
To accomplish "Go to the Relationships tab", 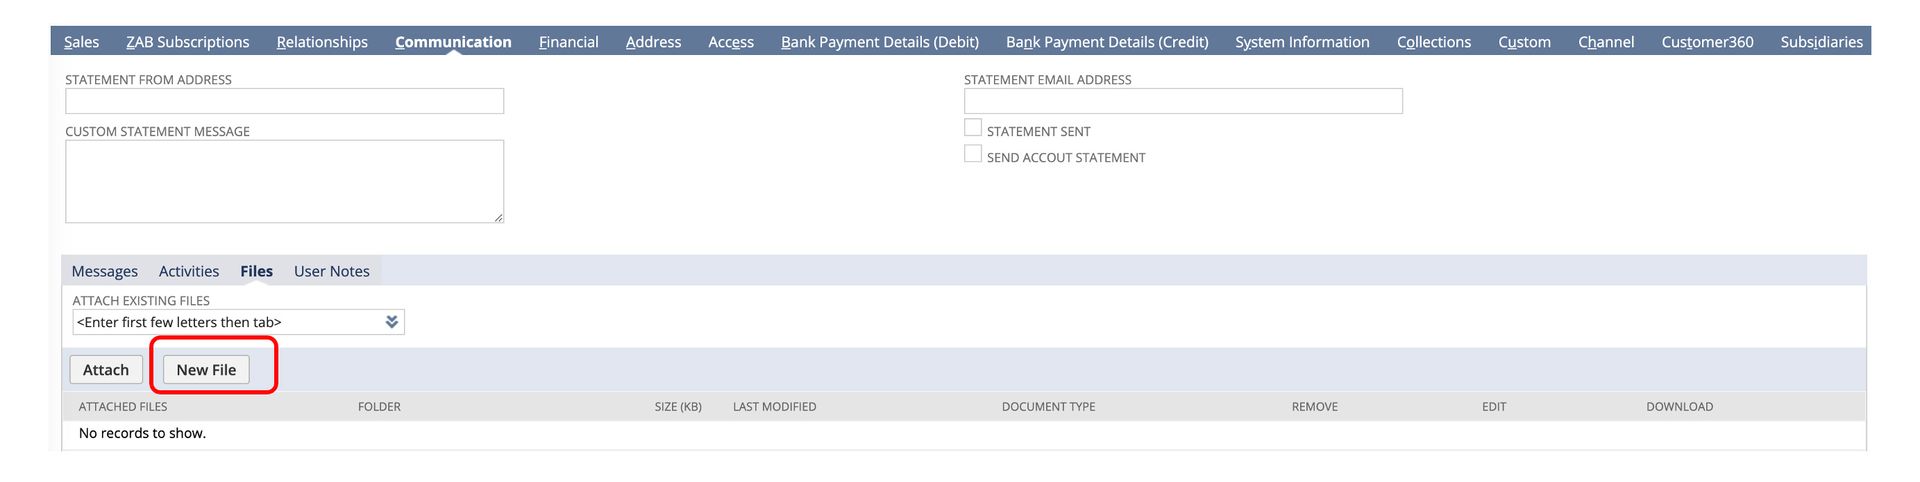I will coord(322,42).
